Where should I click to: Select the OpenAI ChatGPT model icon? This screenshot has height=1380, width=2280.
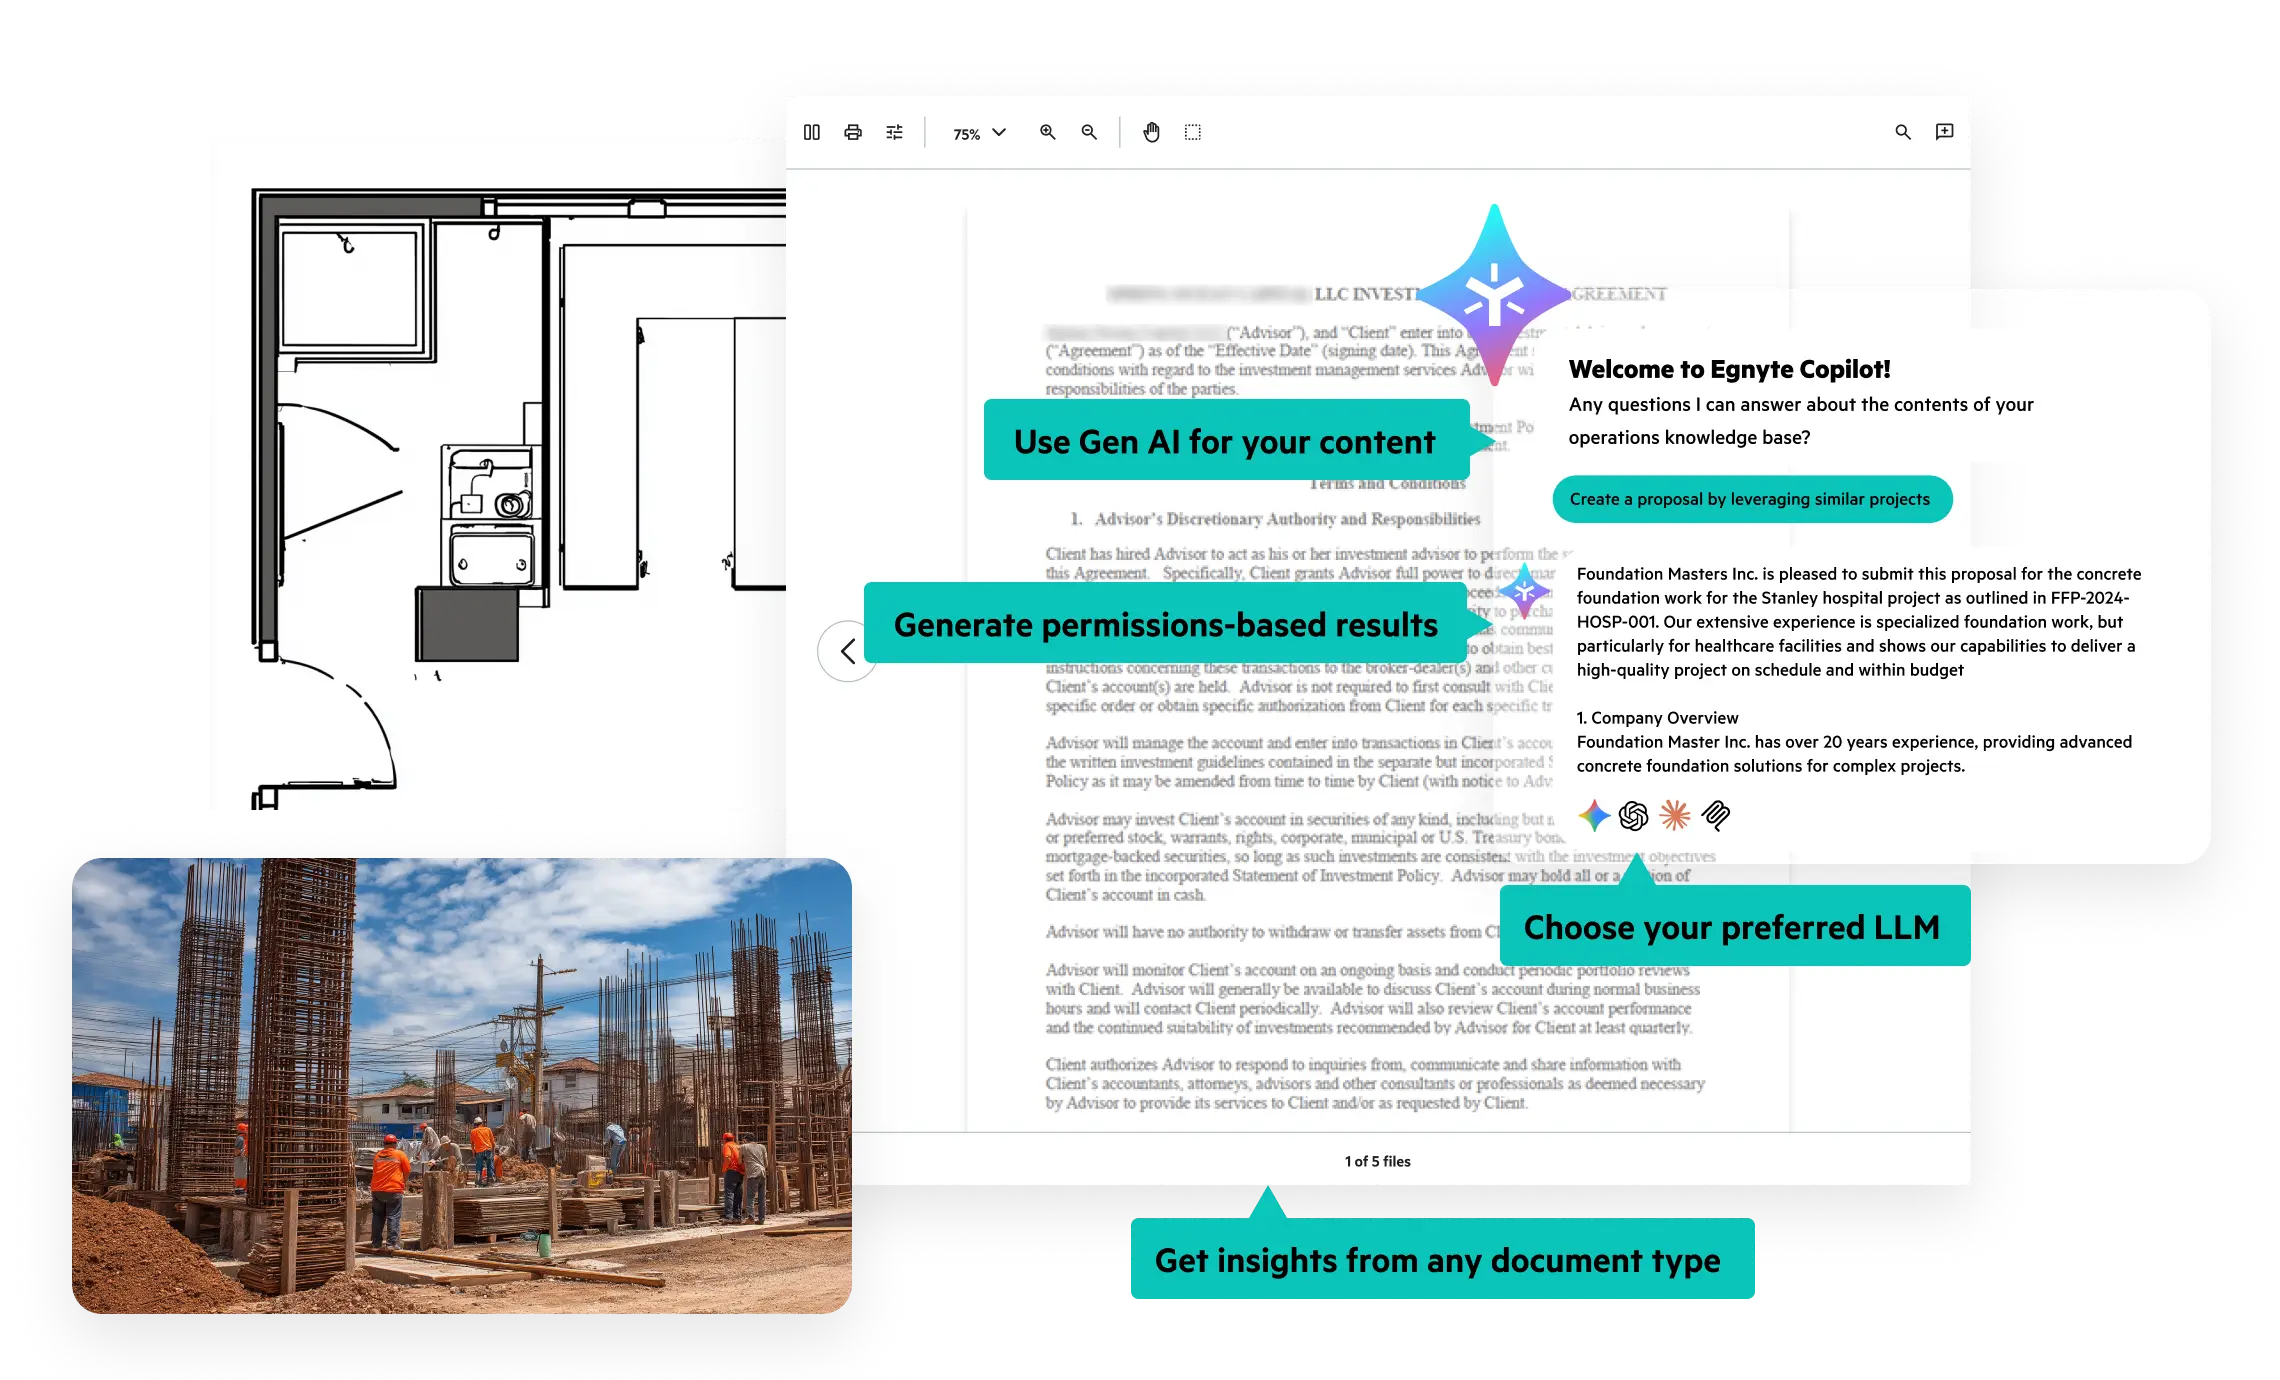click(x=1634, y=817)
